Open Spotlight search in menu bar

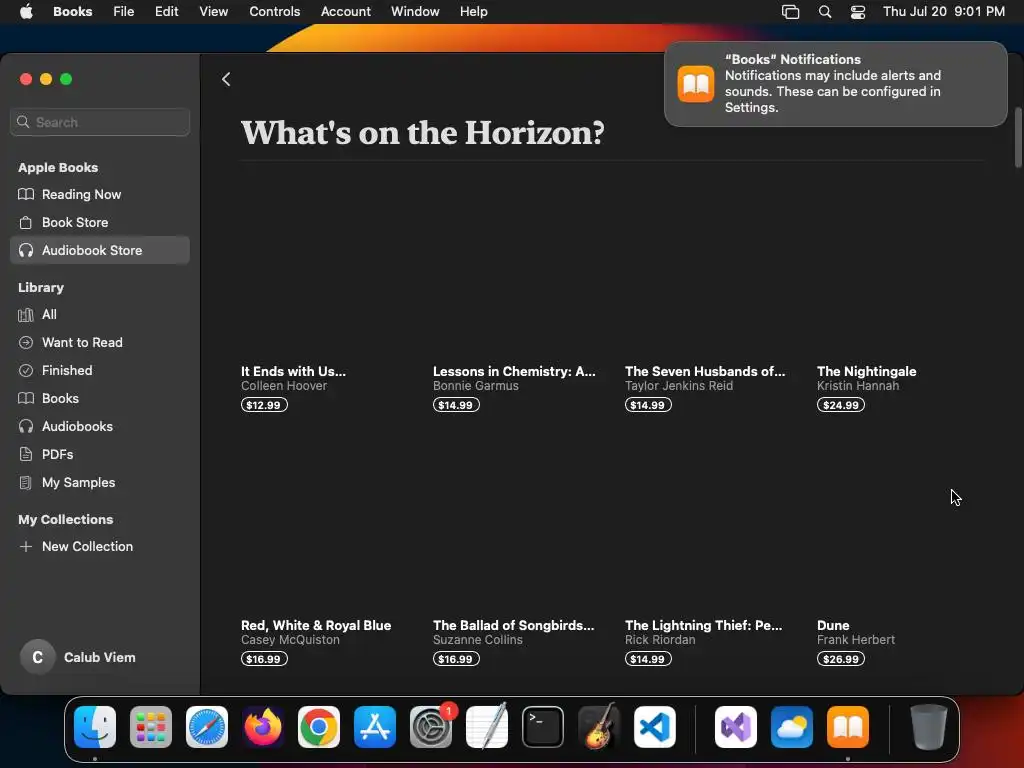click(x=825, y=12)
